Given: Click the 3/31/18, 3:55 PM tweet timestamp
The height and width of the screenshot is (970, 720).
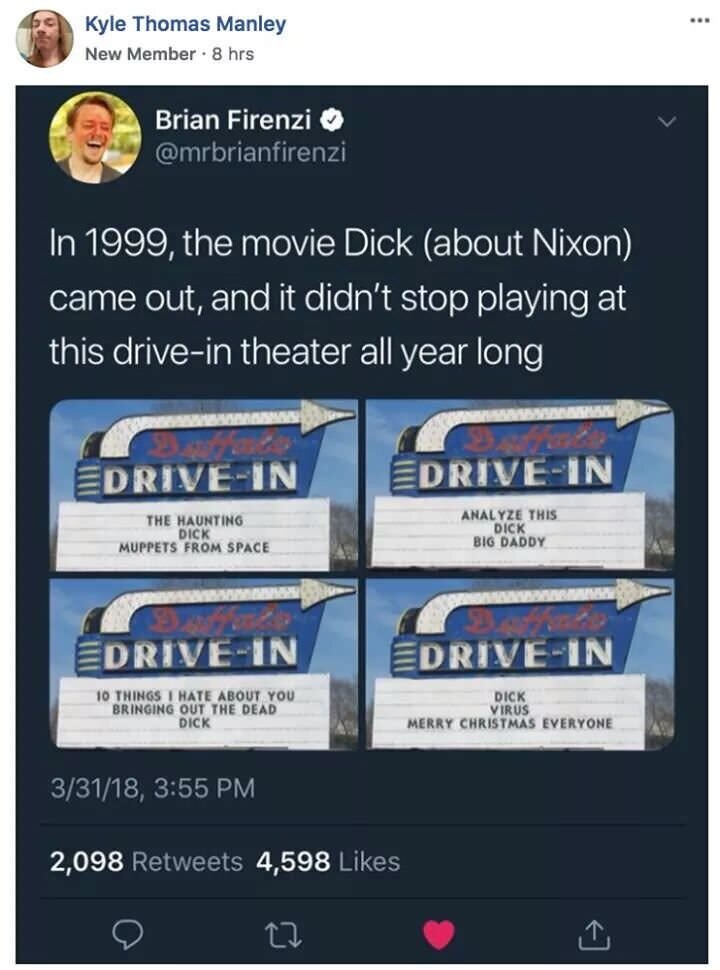Looking at the screenshot, I should tap(152, 788).
